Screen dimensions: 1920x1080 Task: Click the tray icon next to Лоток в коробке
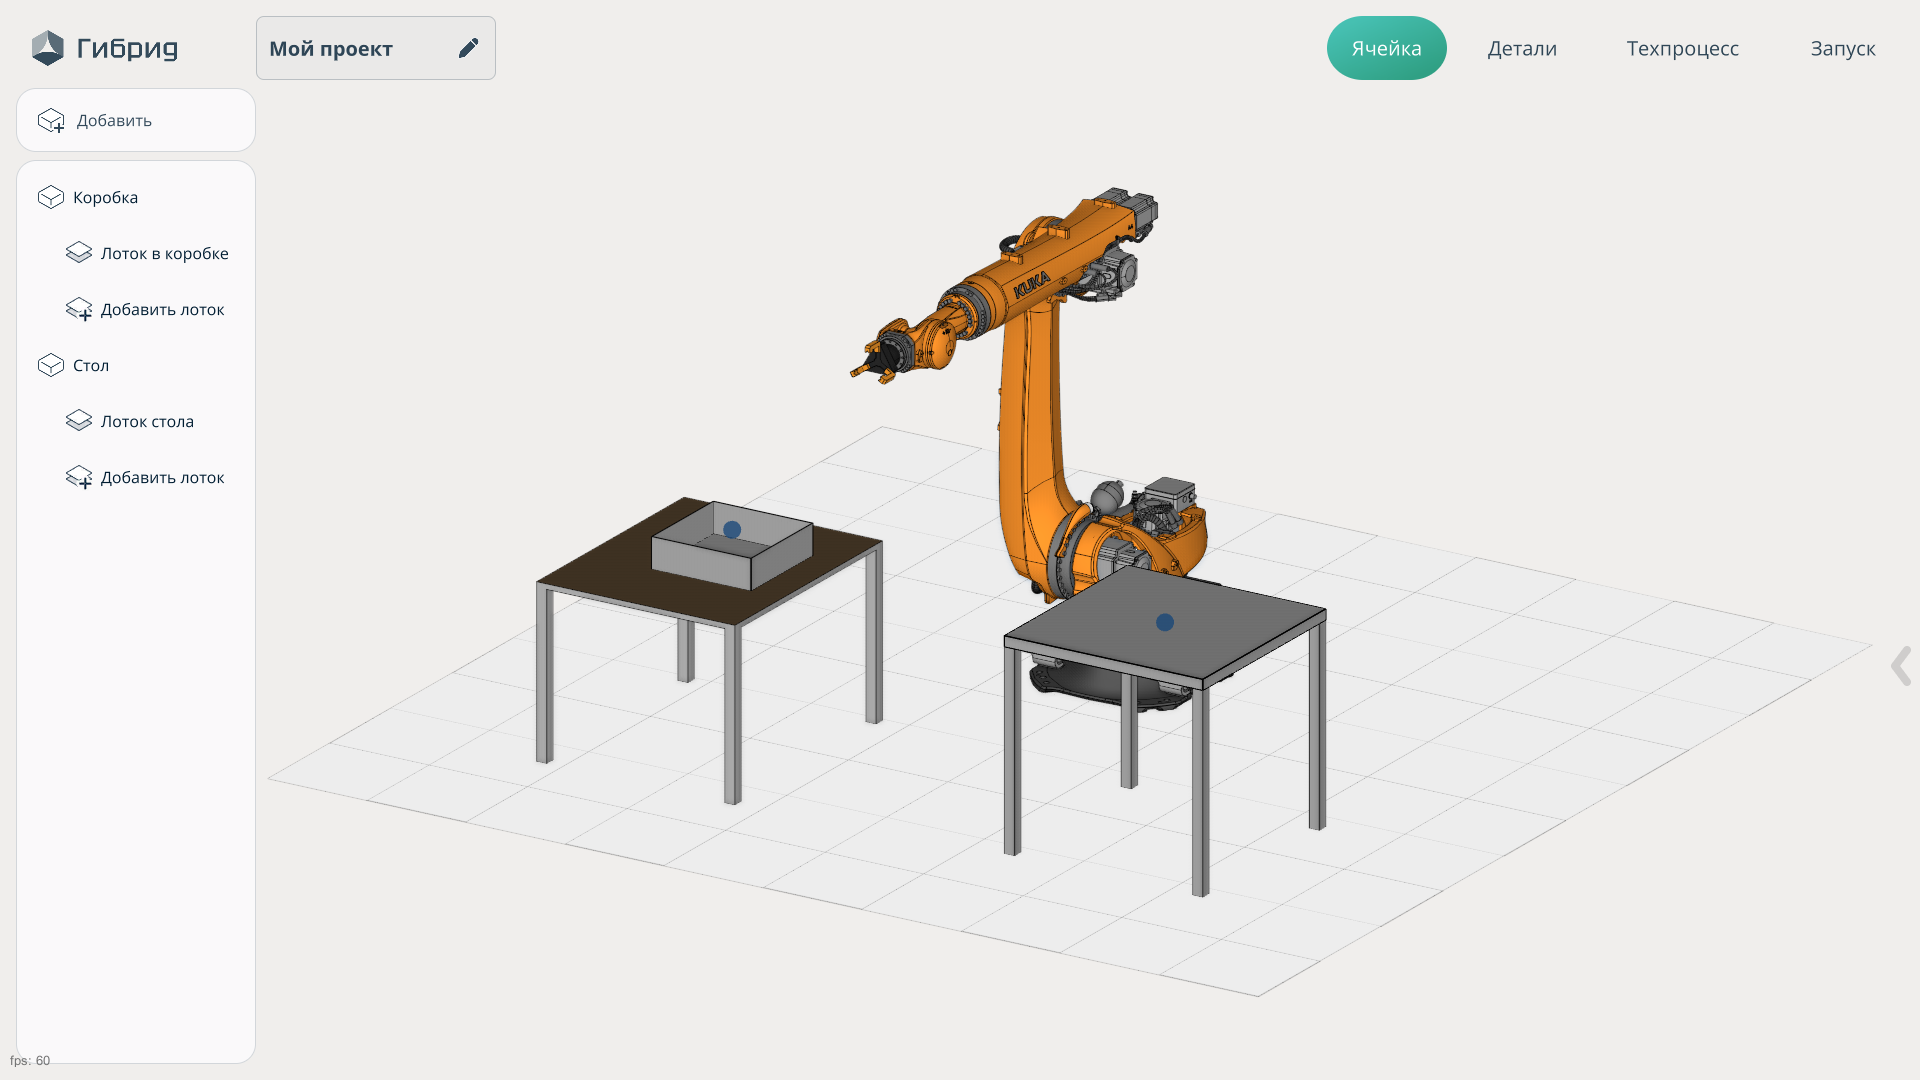(x=79, y=253)
